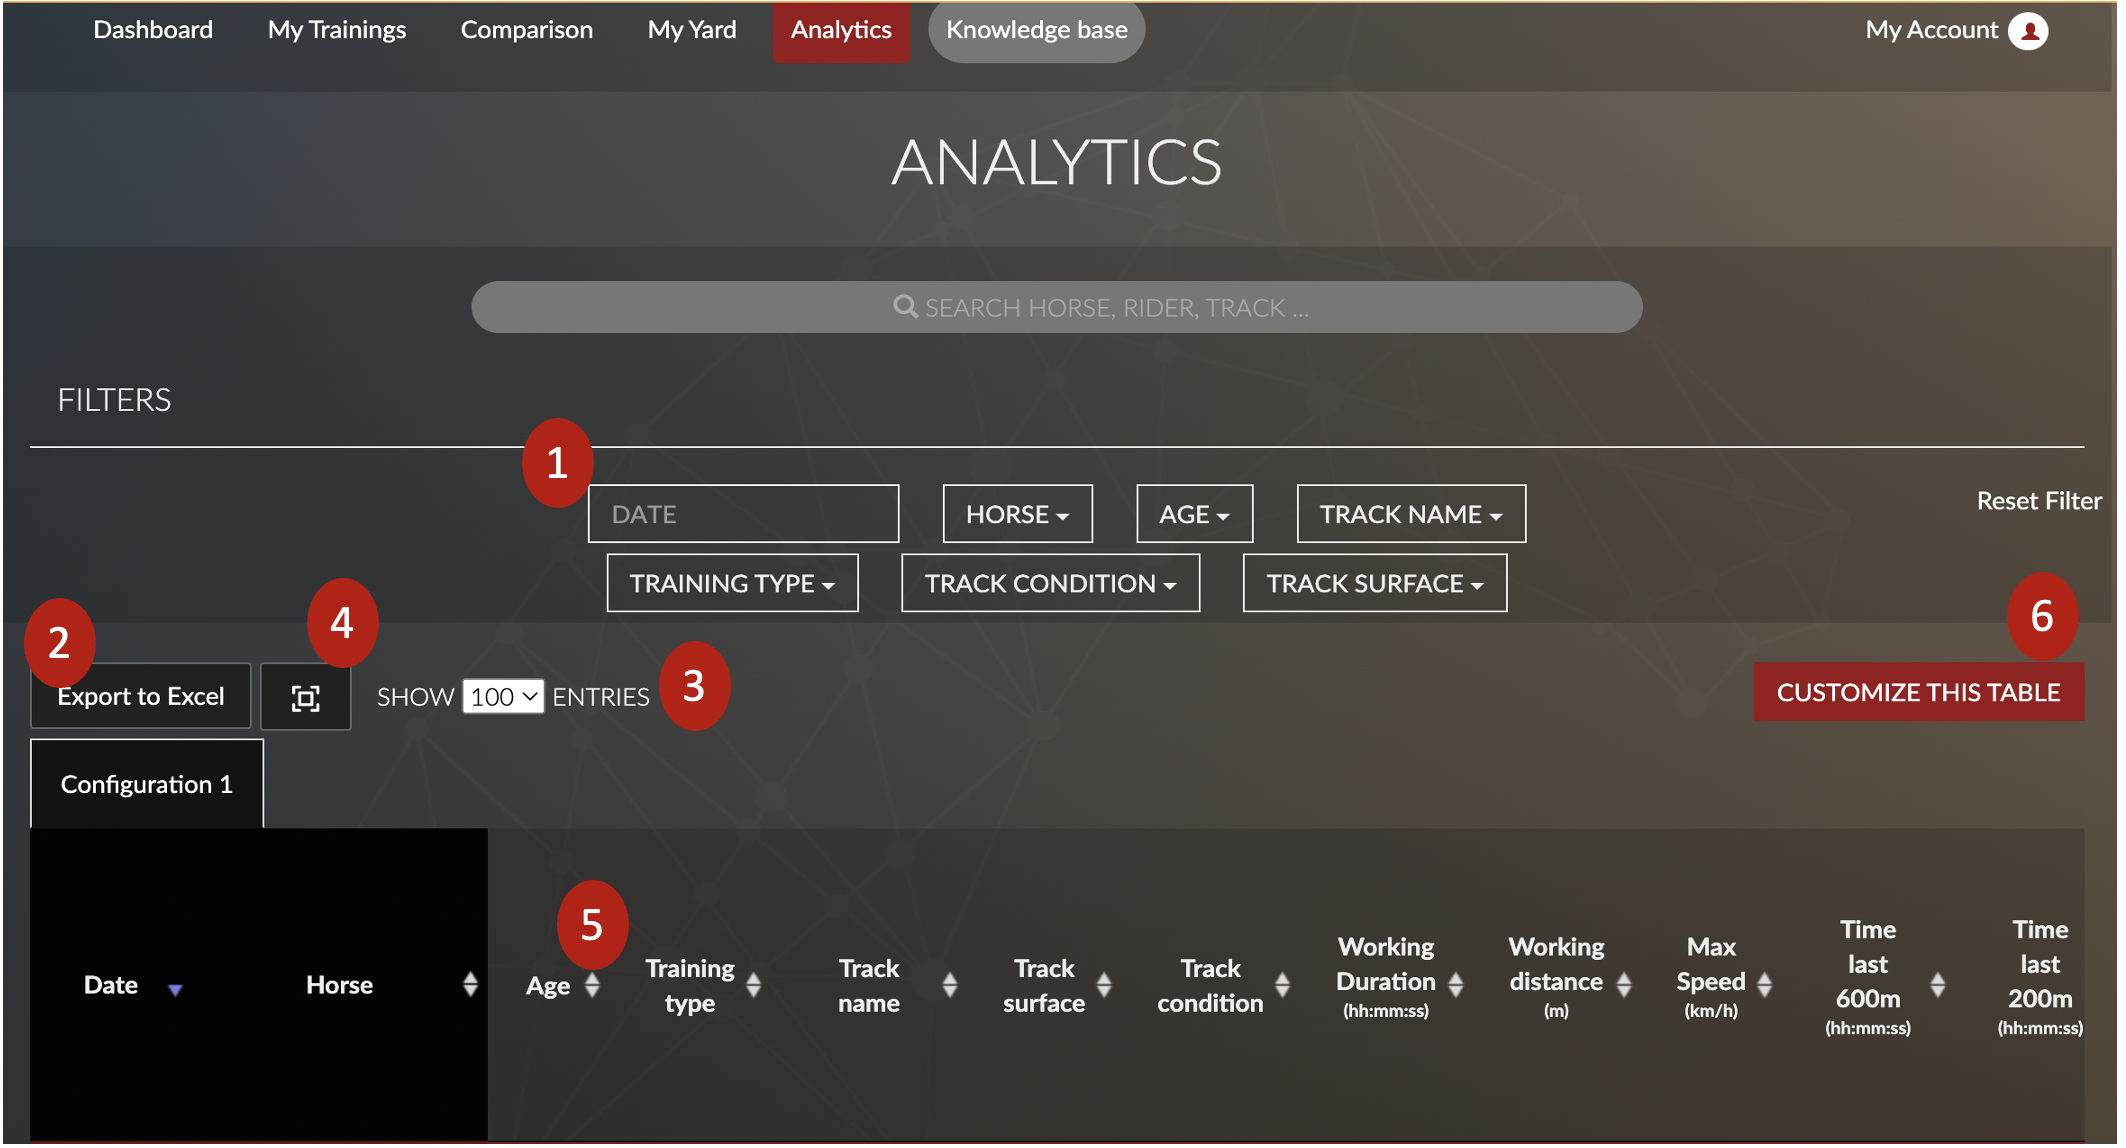Click CUSTOMIZE THIS TABLE button
This screenshot has width=2126, height=1148.
pos(1918,692)
